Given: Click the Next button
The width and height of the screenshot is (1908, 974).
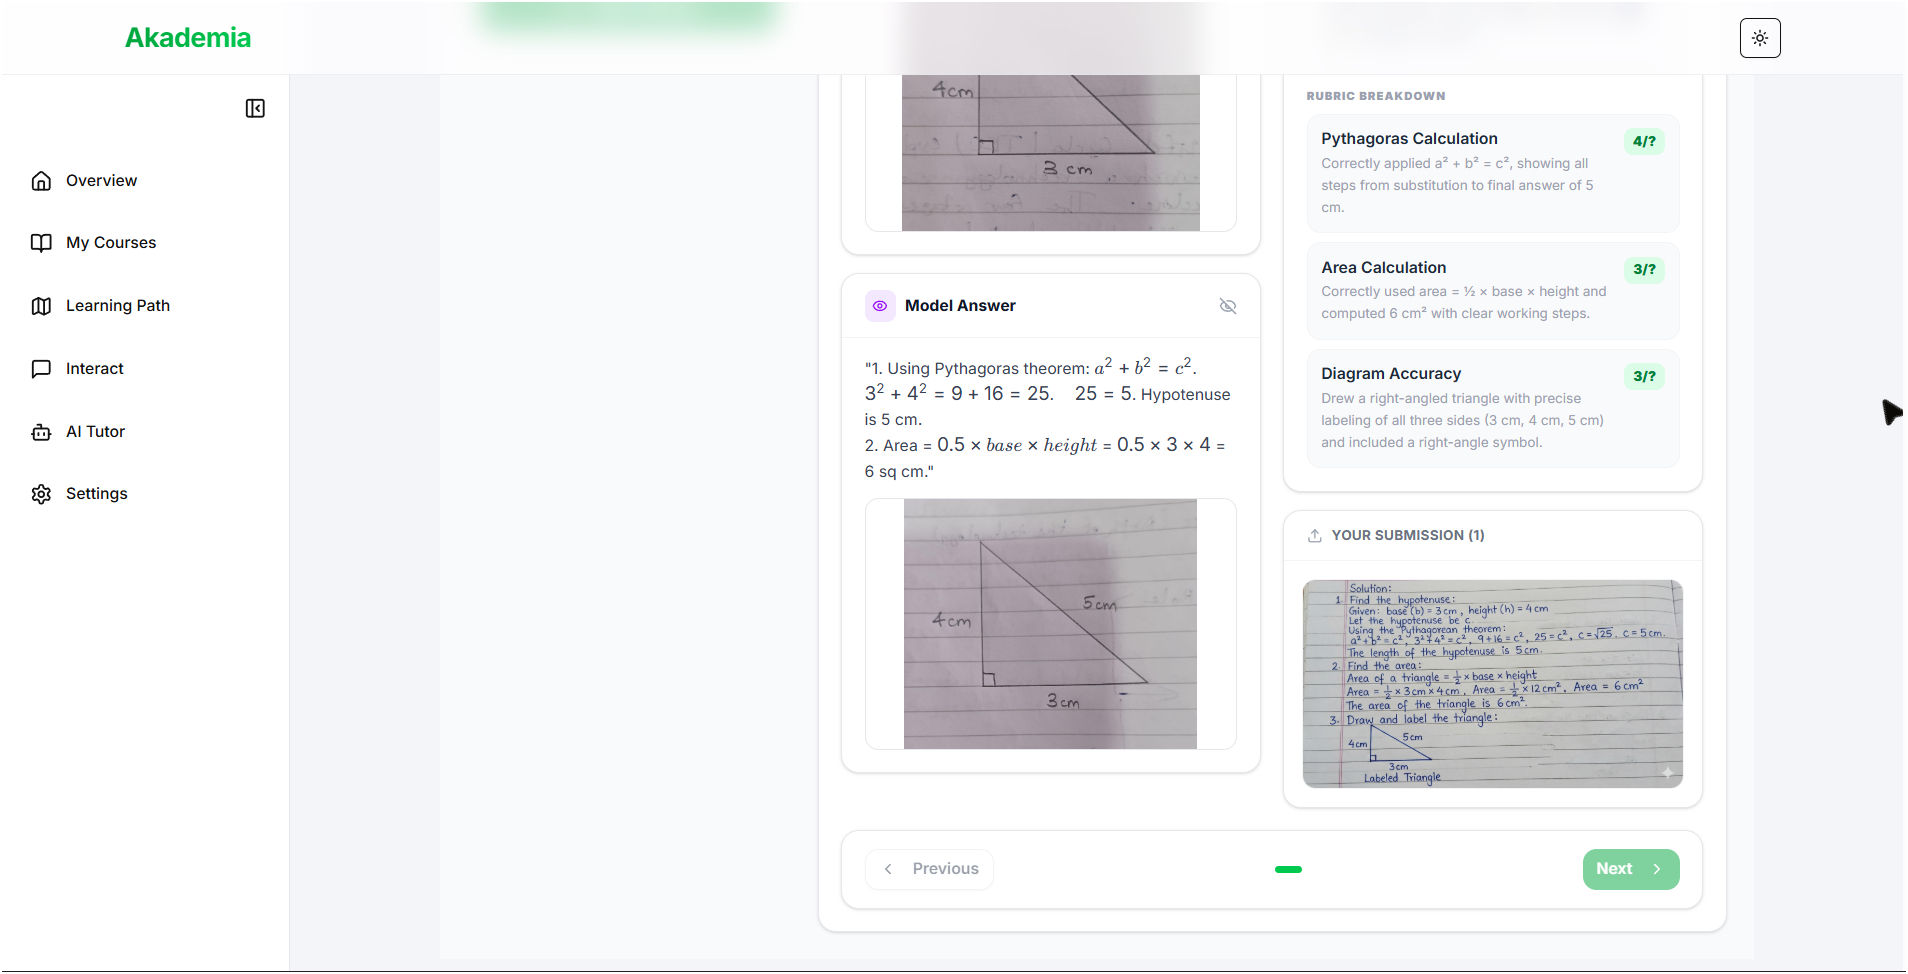Looking at the screenshot, I should click(1630, 869).
